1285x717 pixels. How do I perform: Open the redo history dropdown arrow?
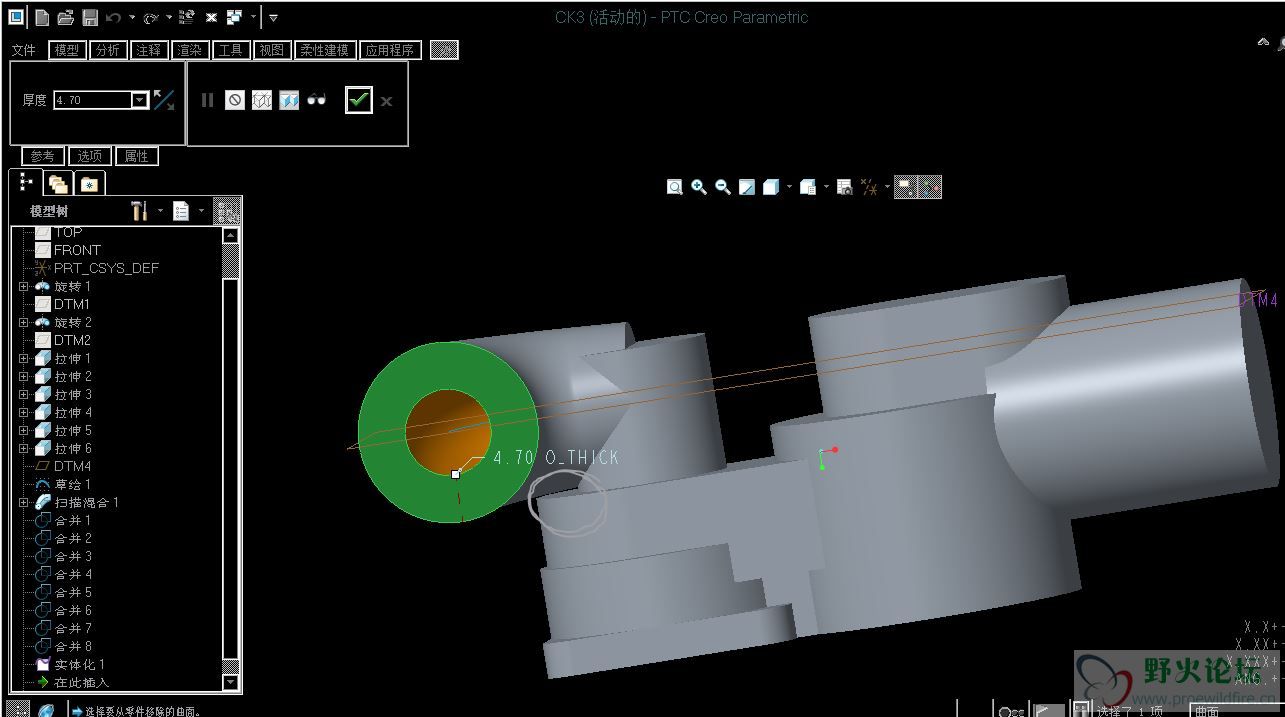click(168, 17)
